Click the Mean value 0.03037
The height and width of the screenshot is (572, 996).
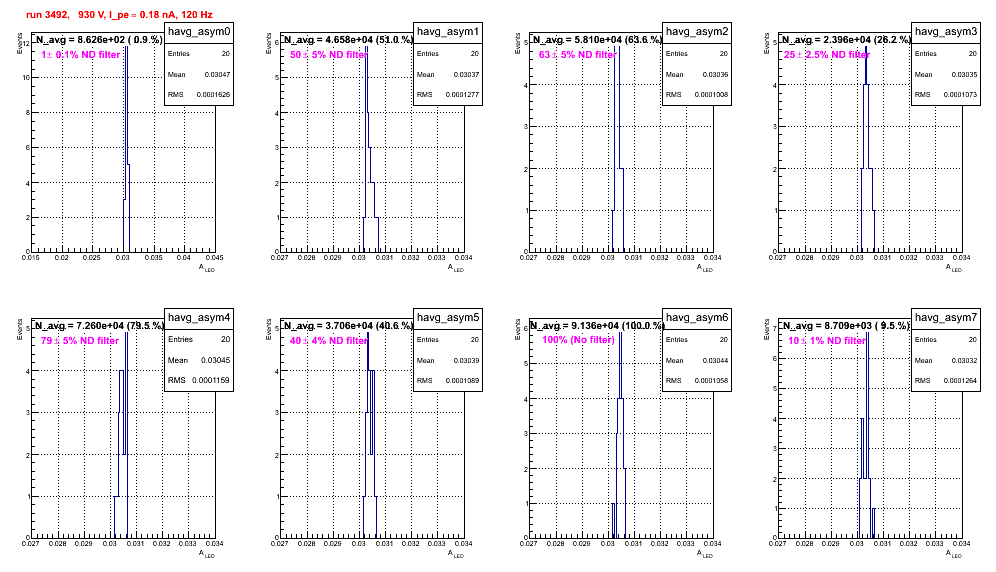point(466,74)
